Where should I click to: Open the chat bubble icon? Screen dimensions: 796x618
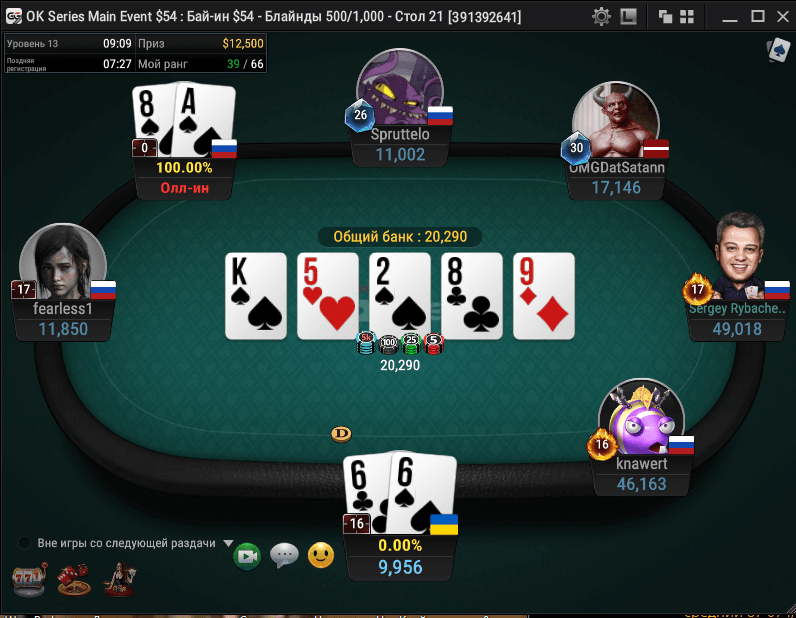click(284, 555)
